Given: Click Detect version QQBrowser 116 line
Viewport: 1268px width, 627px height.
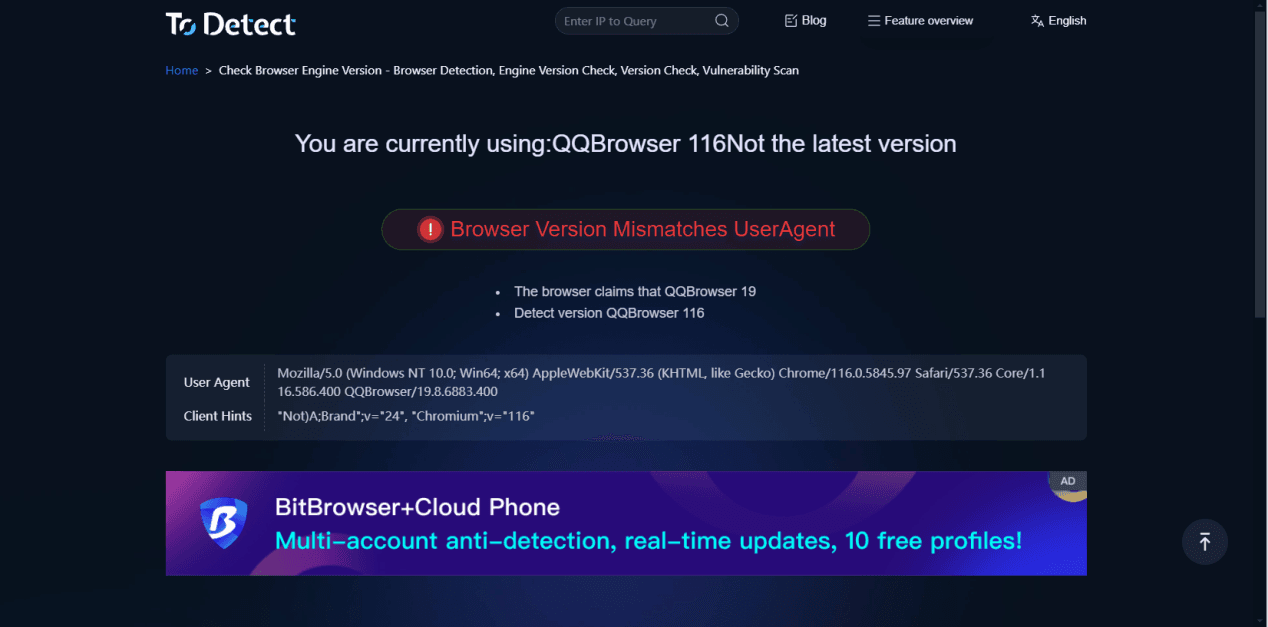Looking at the screenshot, I should pyautogui.click(x=609, y=313).
